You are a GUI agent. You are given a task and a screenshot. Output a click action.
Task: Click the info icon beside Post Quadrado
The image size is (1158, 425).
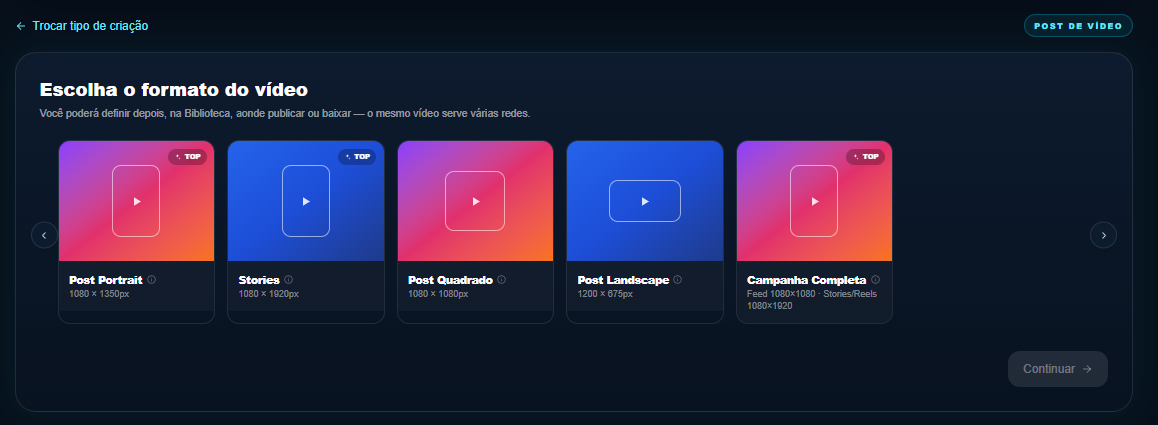[501, 280]
